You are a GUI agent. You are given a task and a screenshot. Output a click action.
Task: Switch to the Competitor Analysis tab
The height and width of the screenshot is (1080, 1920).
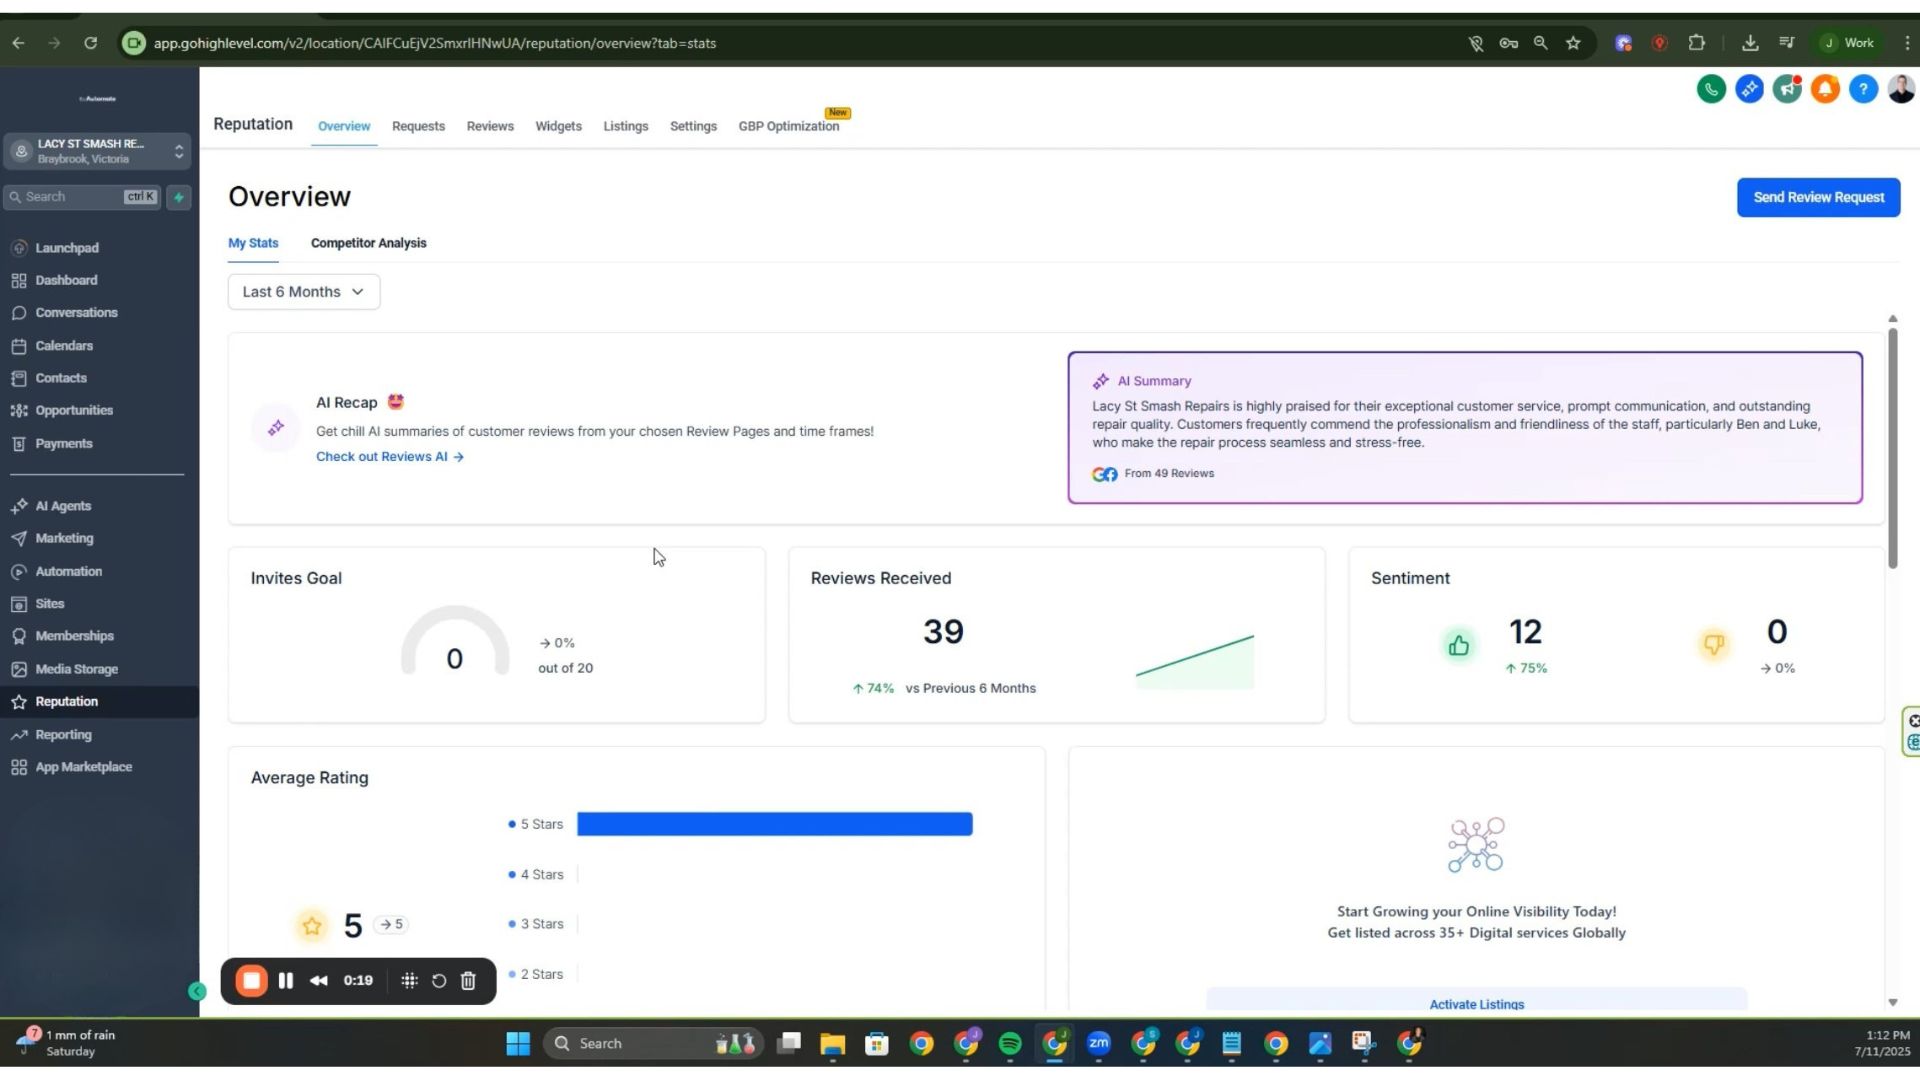(368, 243)
